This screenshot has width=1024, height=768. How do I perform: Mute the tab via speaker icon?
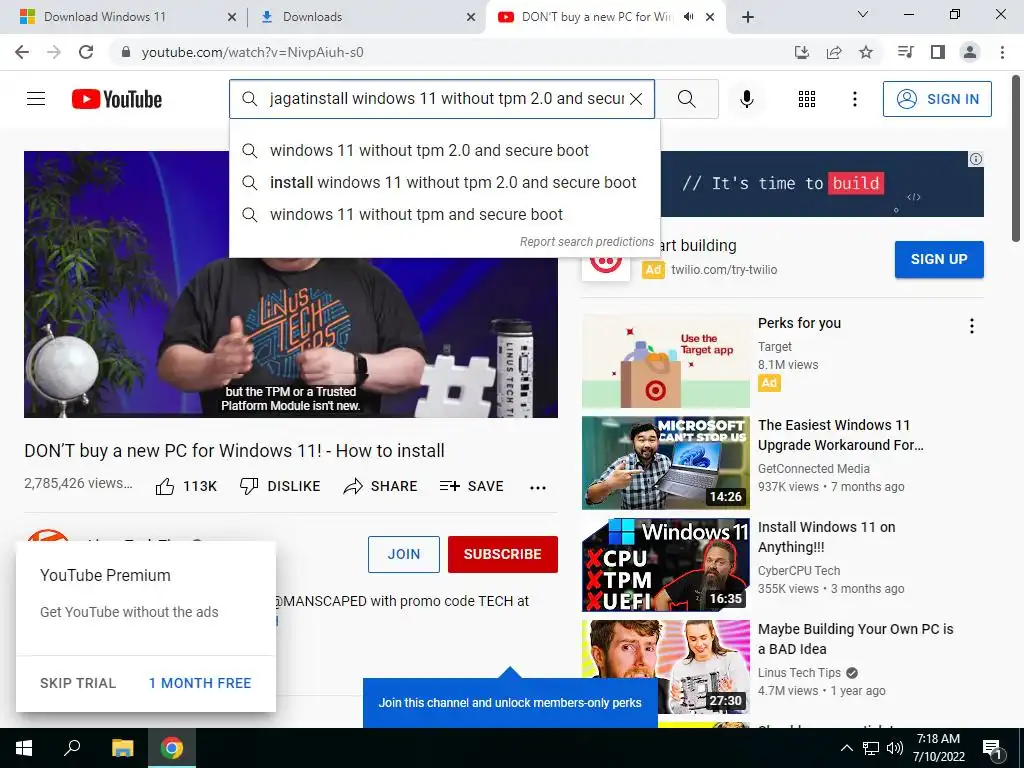tap(688, 17)
